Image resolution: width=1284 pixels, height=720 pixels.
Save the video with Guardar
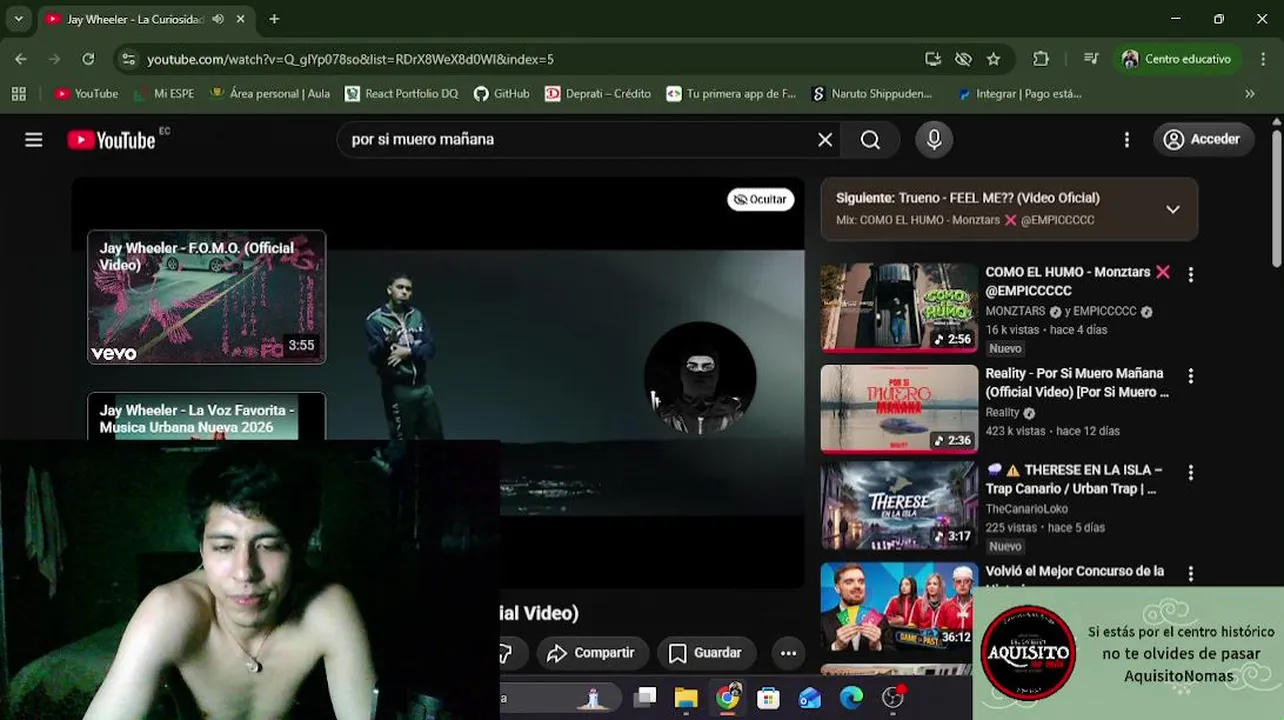pos(706,653)
